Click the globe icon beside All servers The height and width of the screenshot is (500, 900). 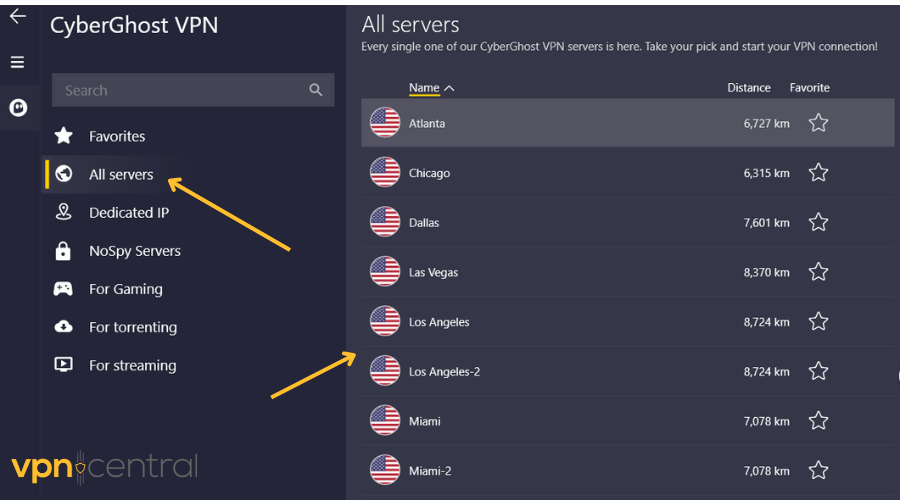pyautogui.click(x=64, y=173)
